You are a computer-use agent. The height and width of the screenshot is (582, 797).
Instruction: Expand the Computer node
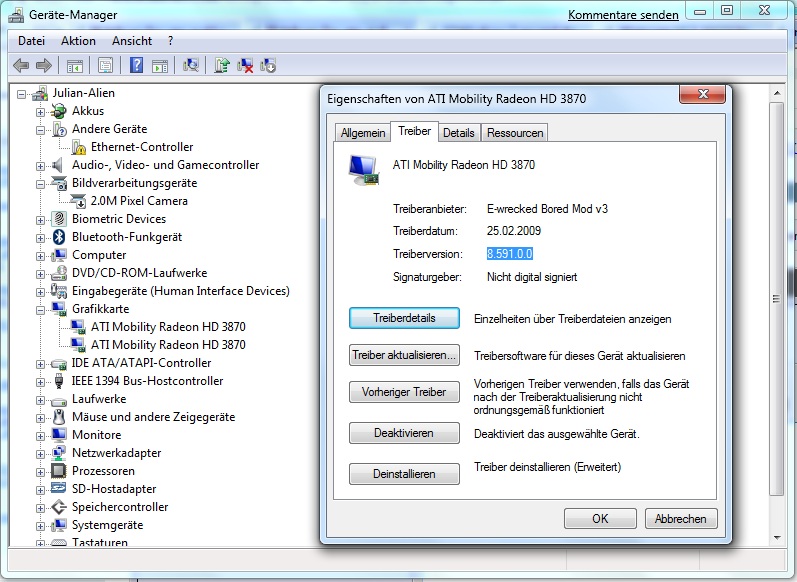pyautogui.click(x=40, y=257)
